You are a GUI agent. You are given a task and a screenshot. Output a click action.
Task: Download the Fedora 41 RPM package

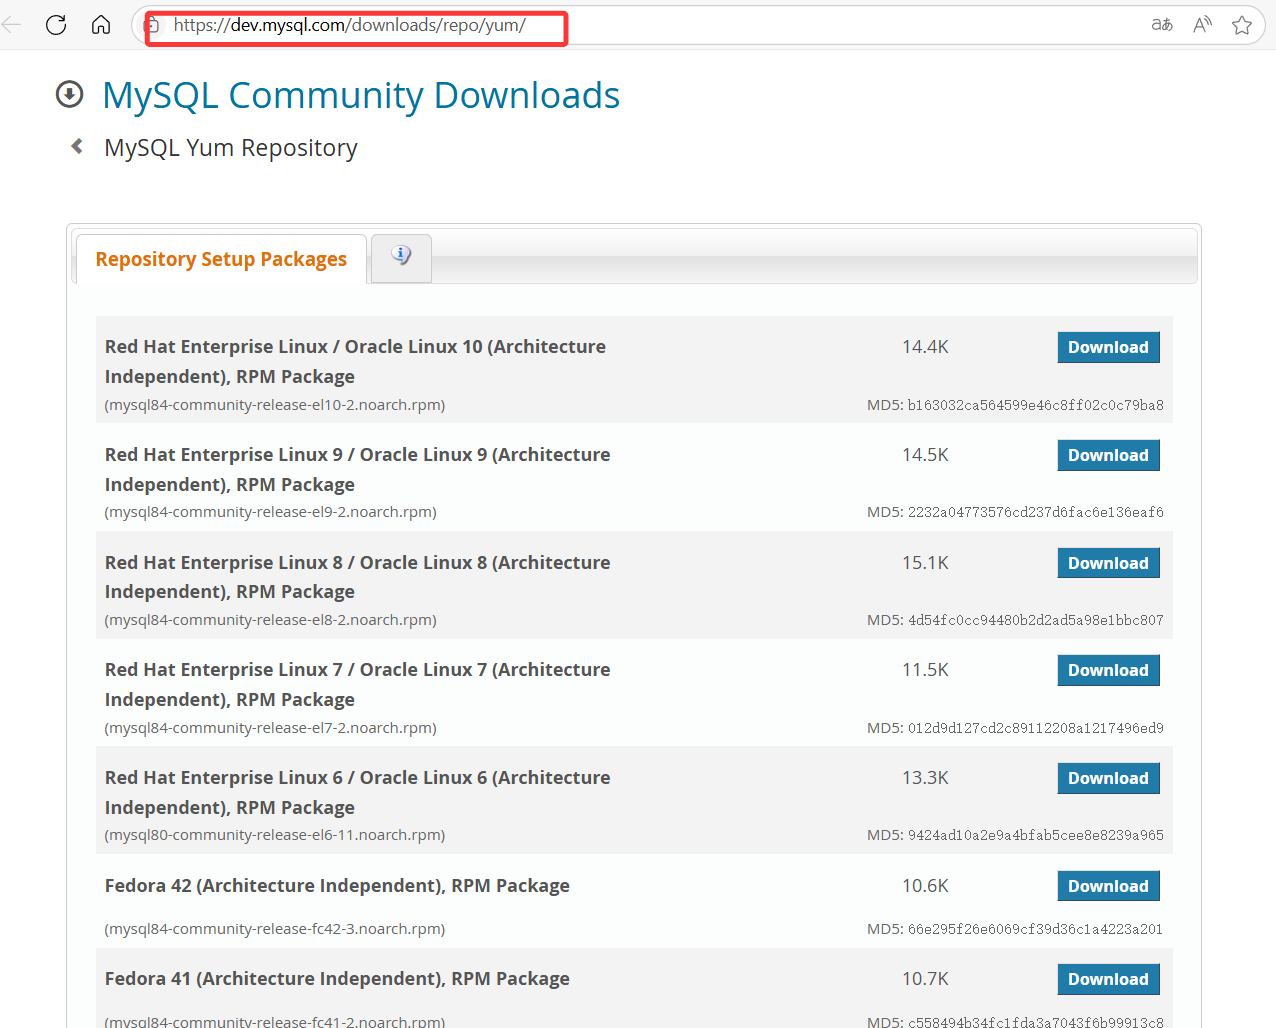click(x=1108, y=979)
